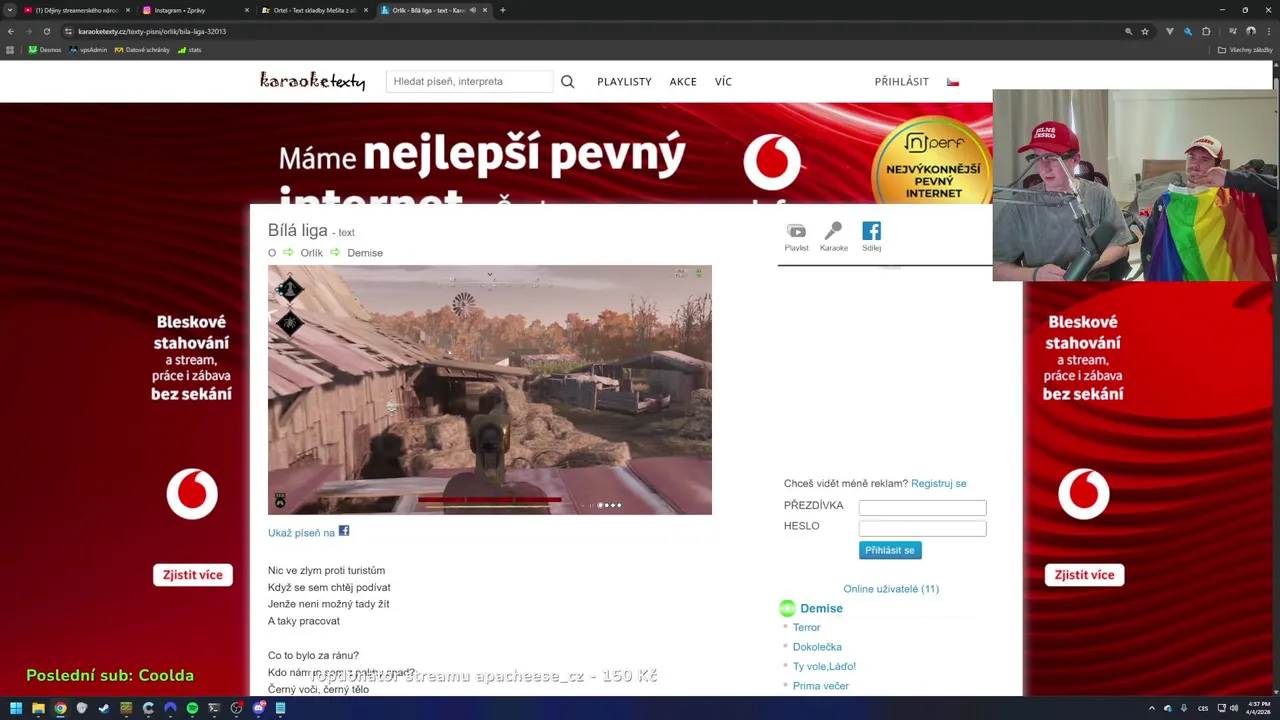Open AKCE menu item

coord(683,82)
